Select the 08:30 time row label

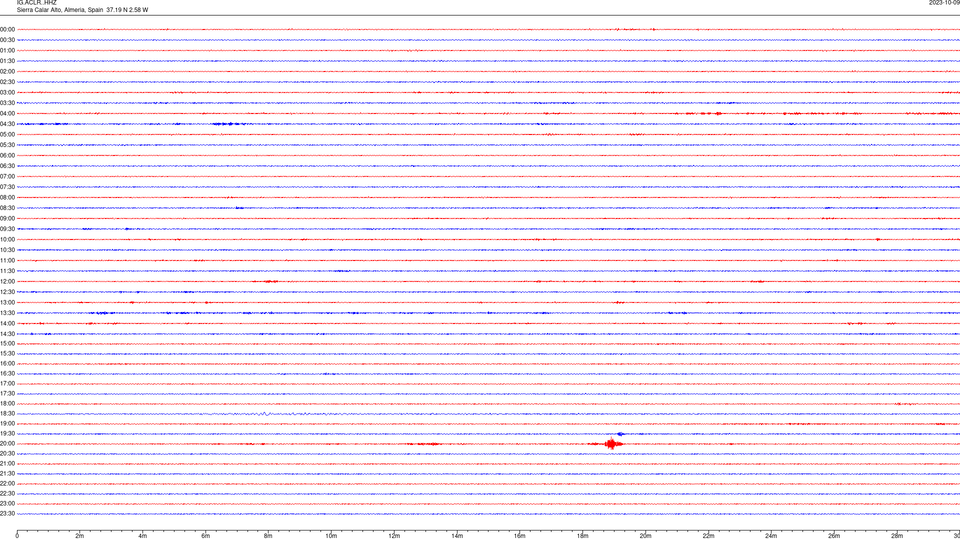pyautogui.click(x=7, y=208)
